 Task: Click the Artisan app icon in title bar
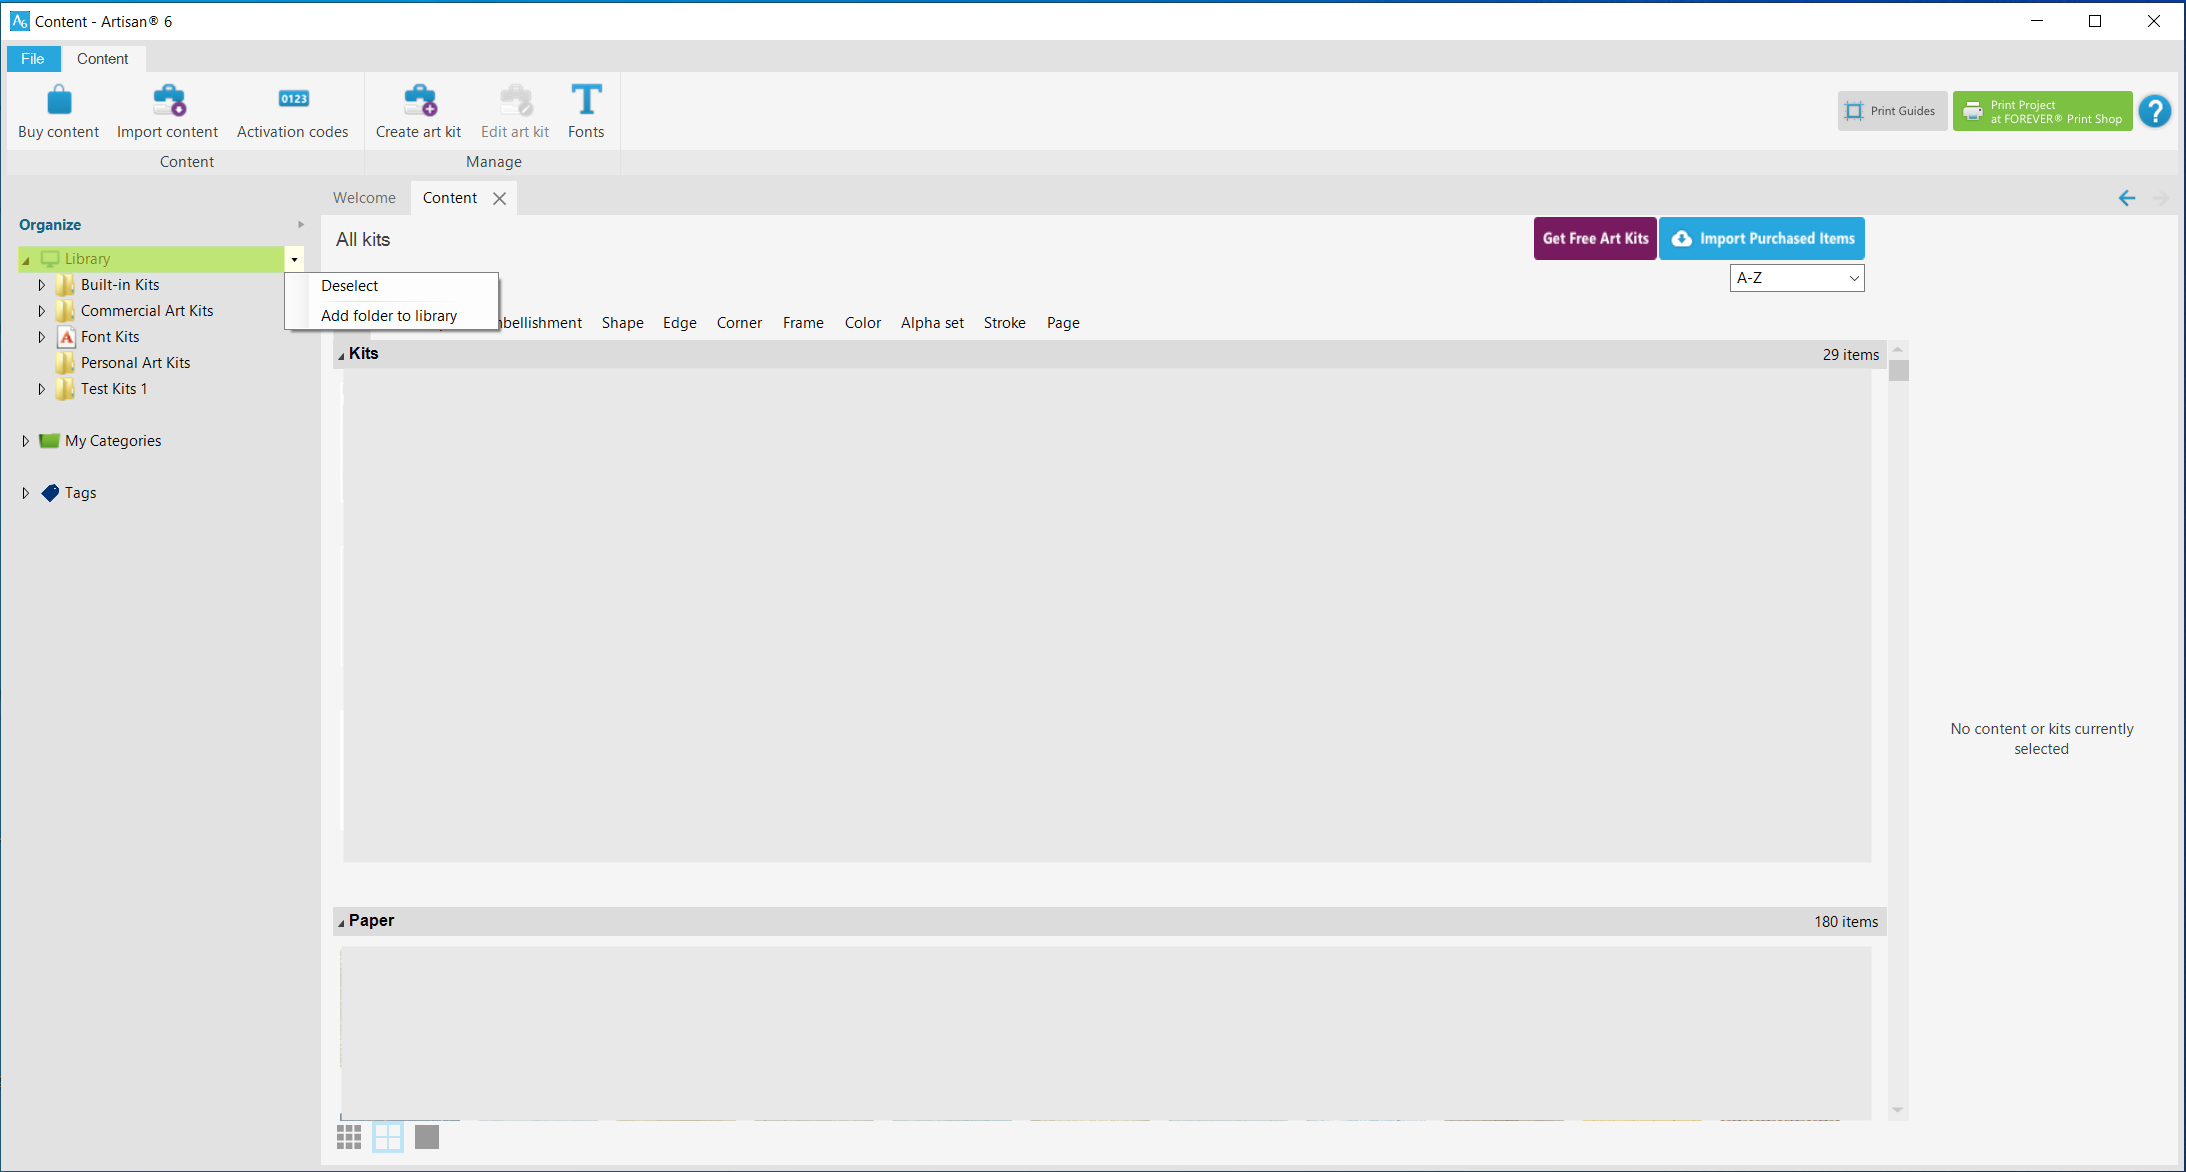pyautogui.click(x=19, y=21)
